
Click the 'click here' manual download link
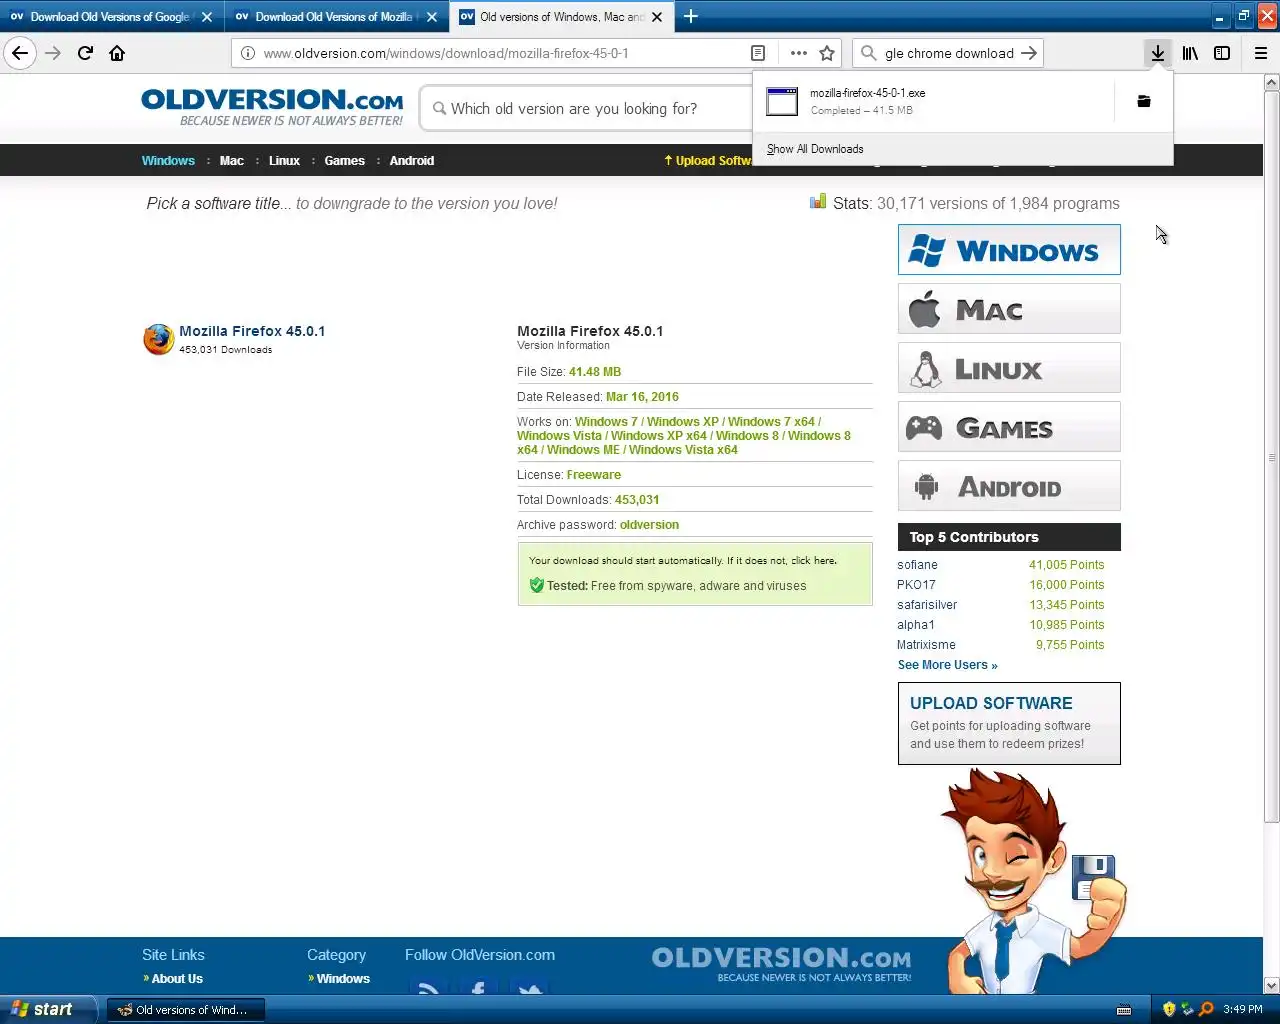click(x=813, y=561)
